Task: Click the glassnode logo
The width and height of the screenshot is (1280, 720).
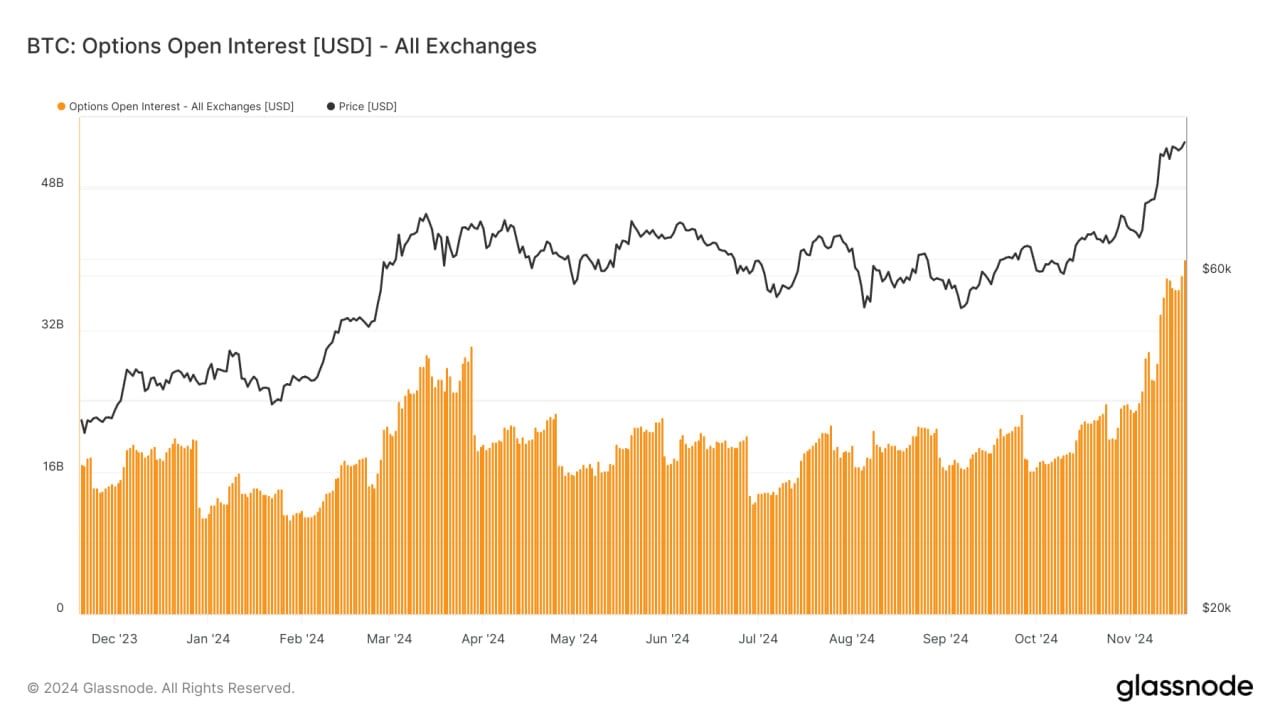Action: [1184, 687]
